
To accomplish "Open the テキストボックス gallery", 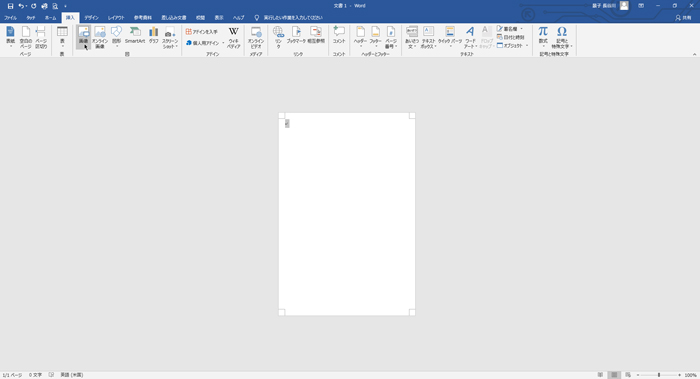I will point(428,37).
